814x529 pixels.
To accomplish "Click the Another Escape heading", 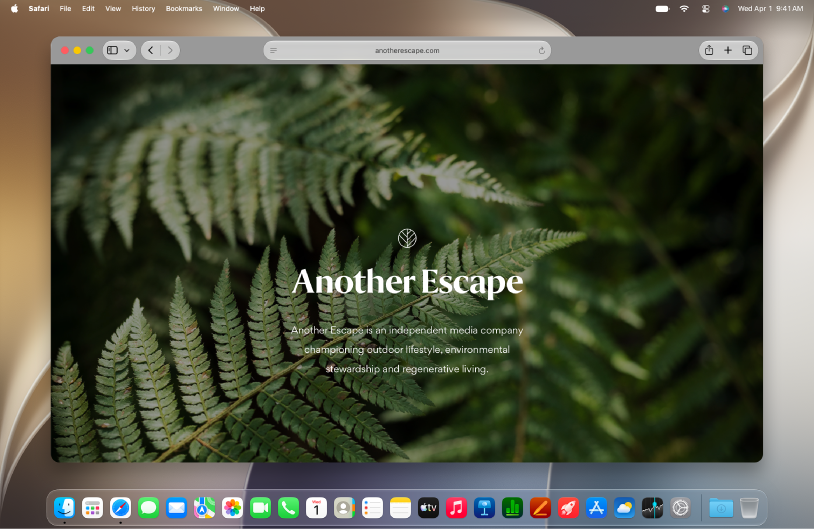I will pyautogui.click(x=408, y=282).
